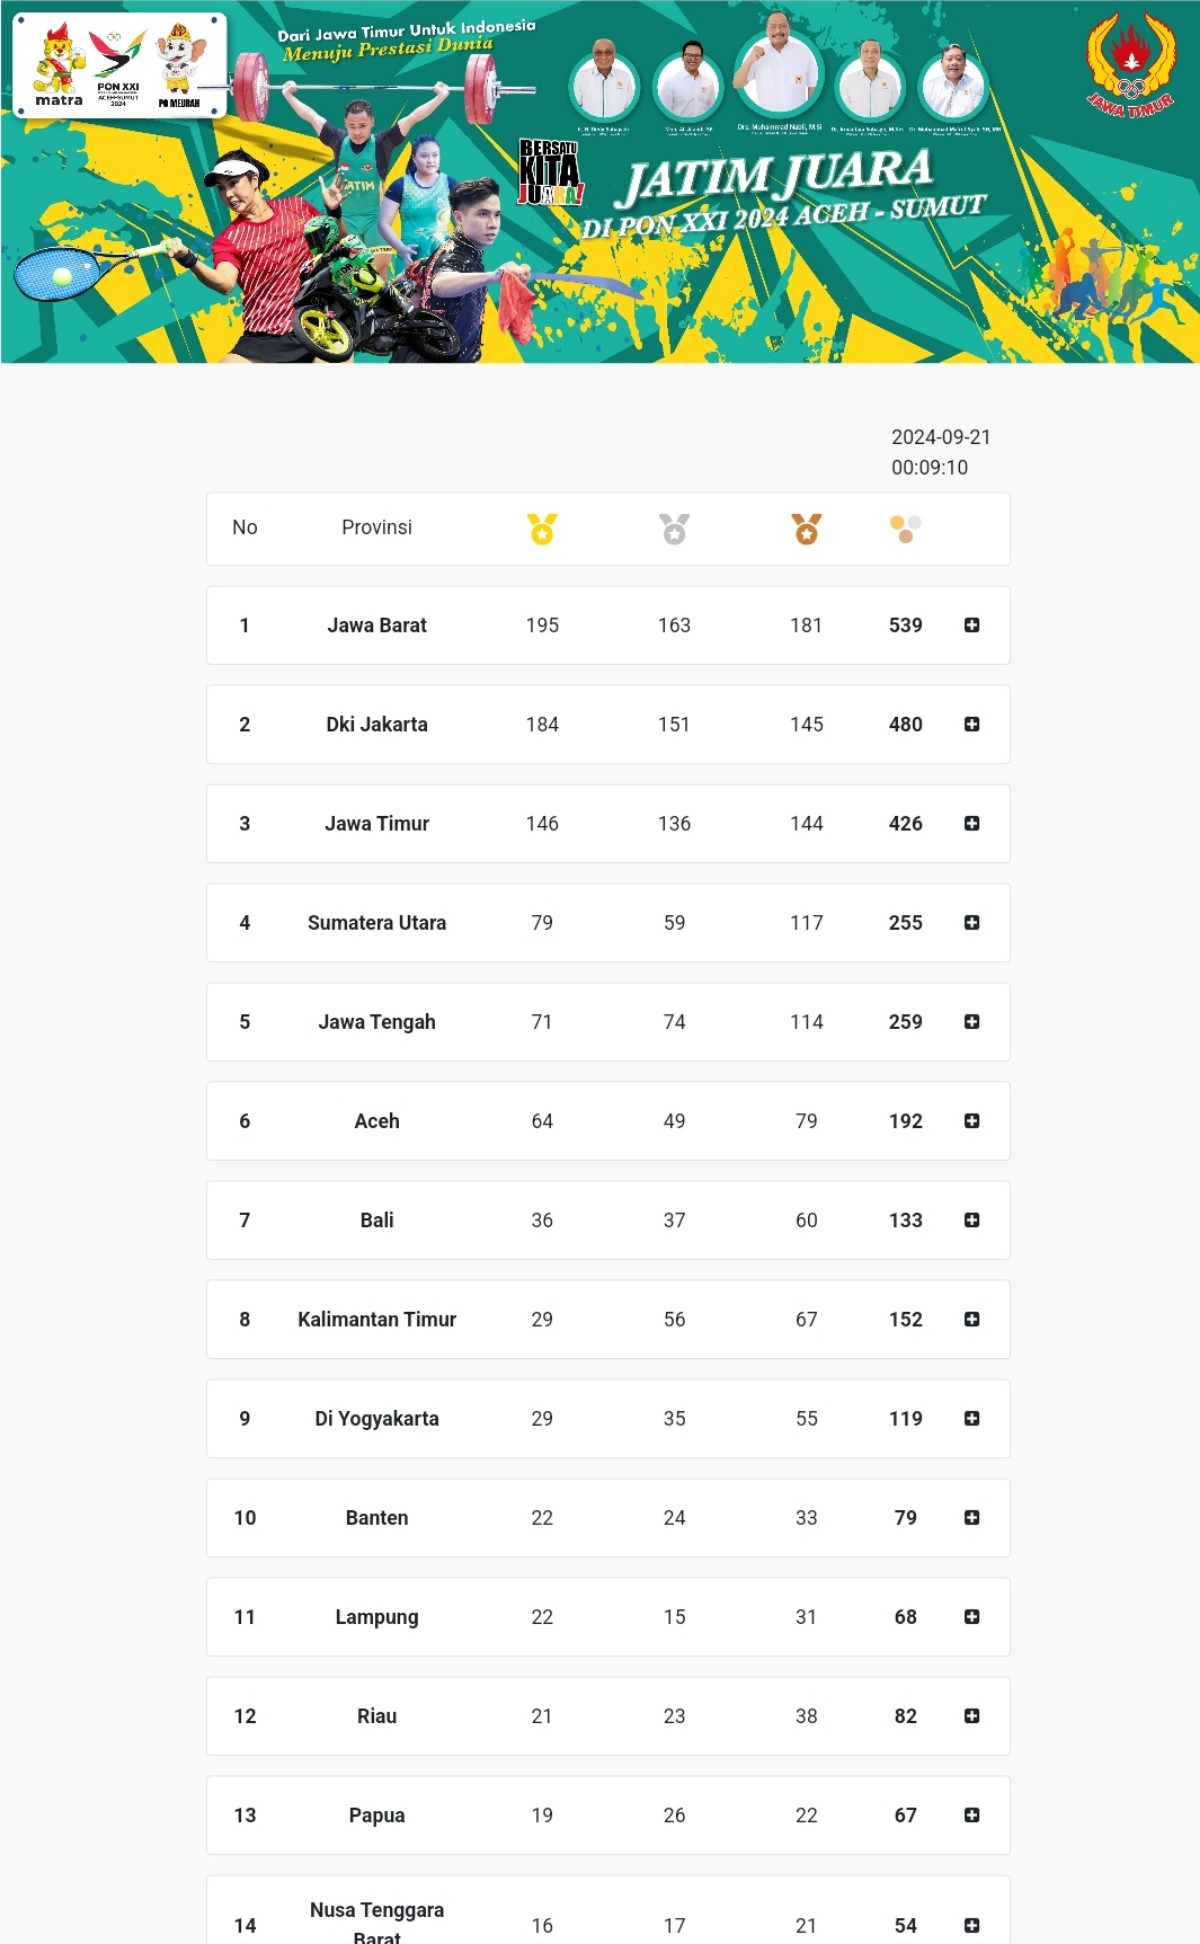Screen dimensions: 1200x1944
Task: Click the Bali province name
Action: click(x=377, y=1220)
